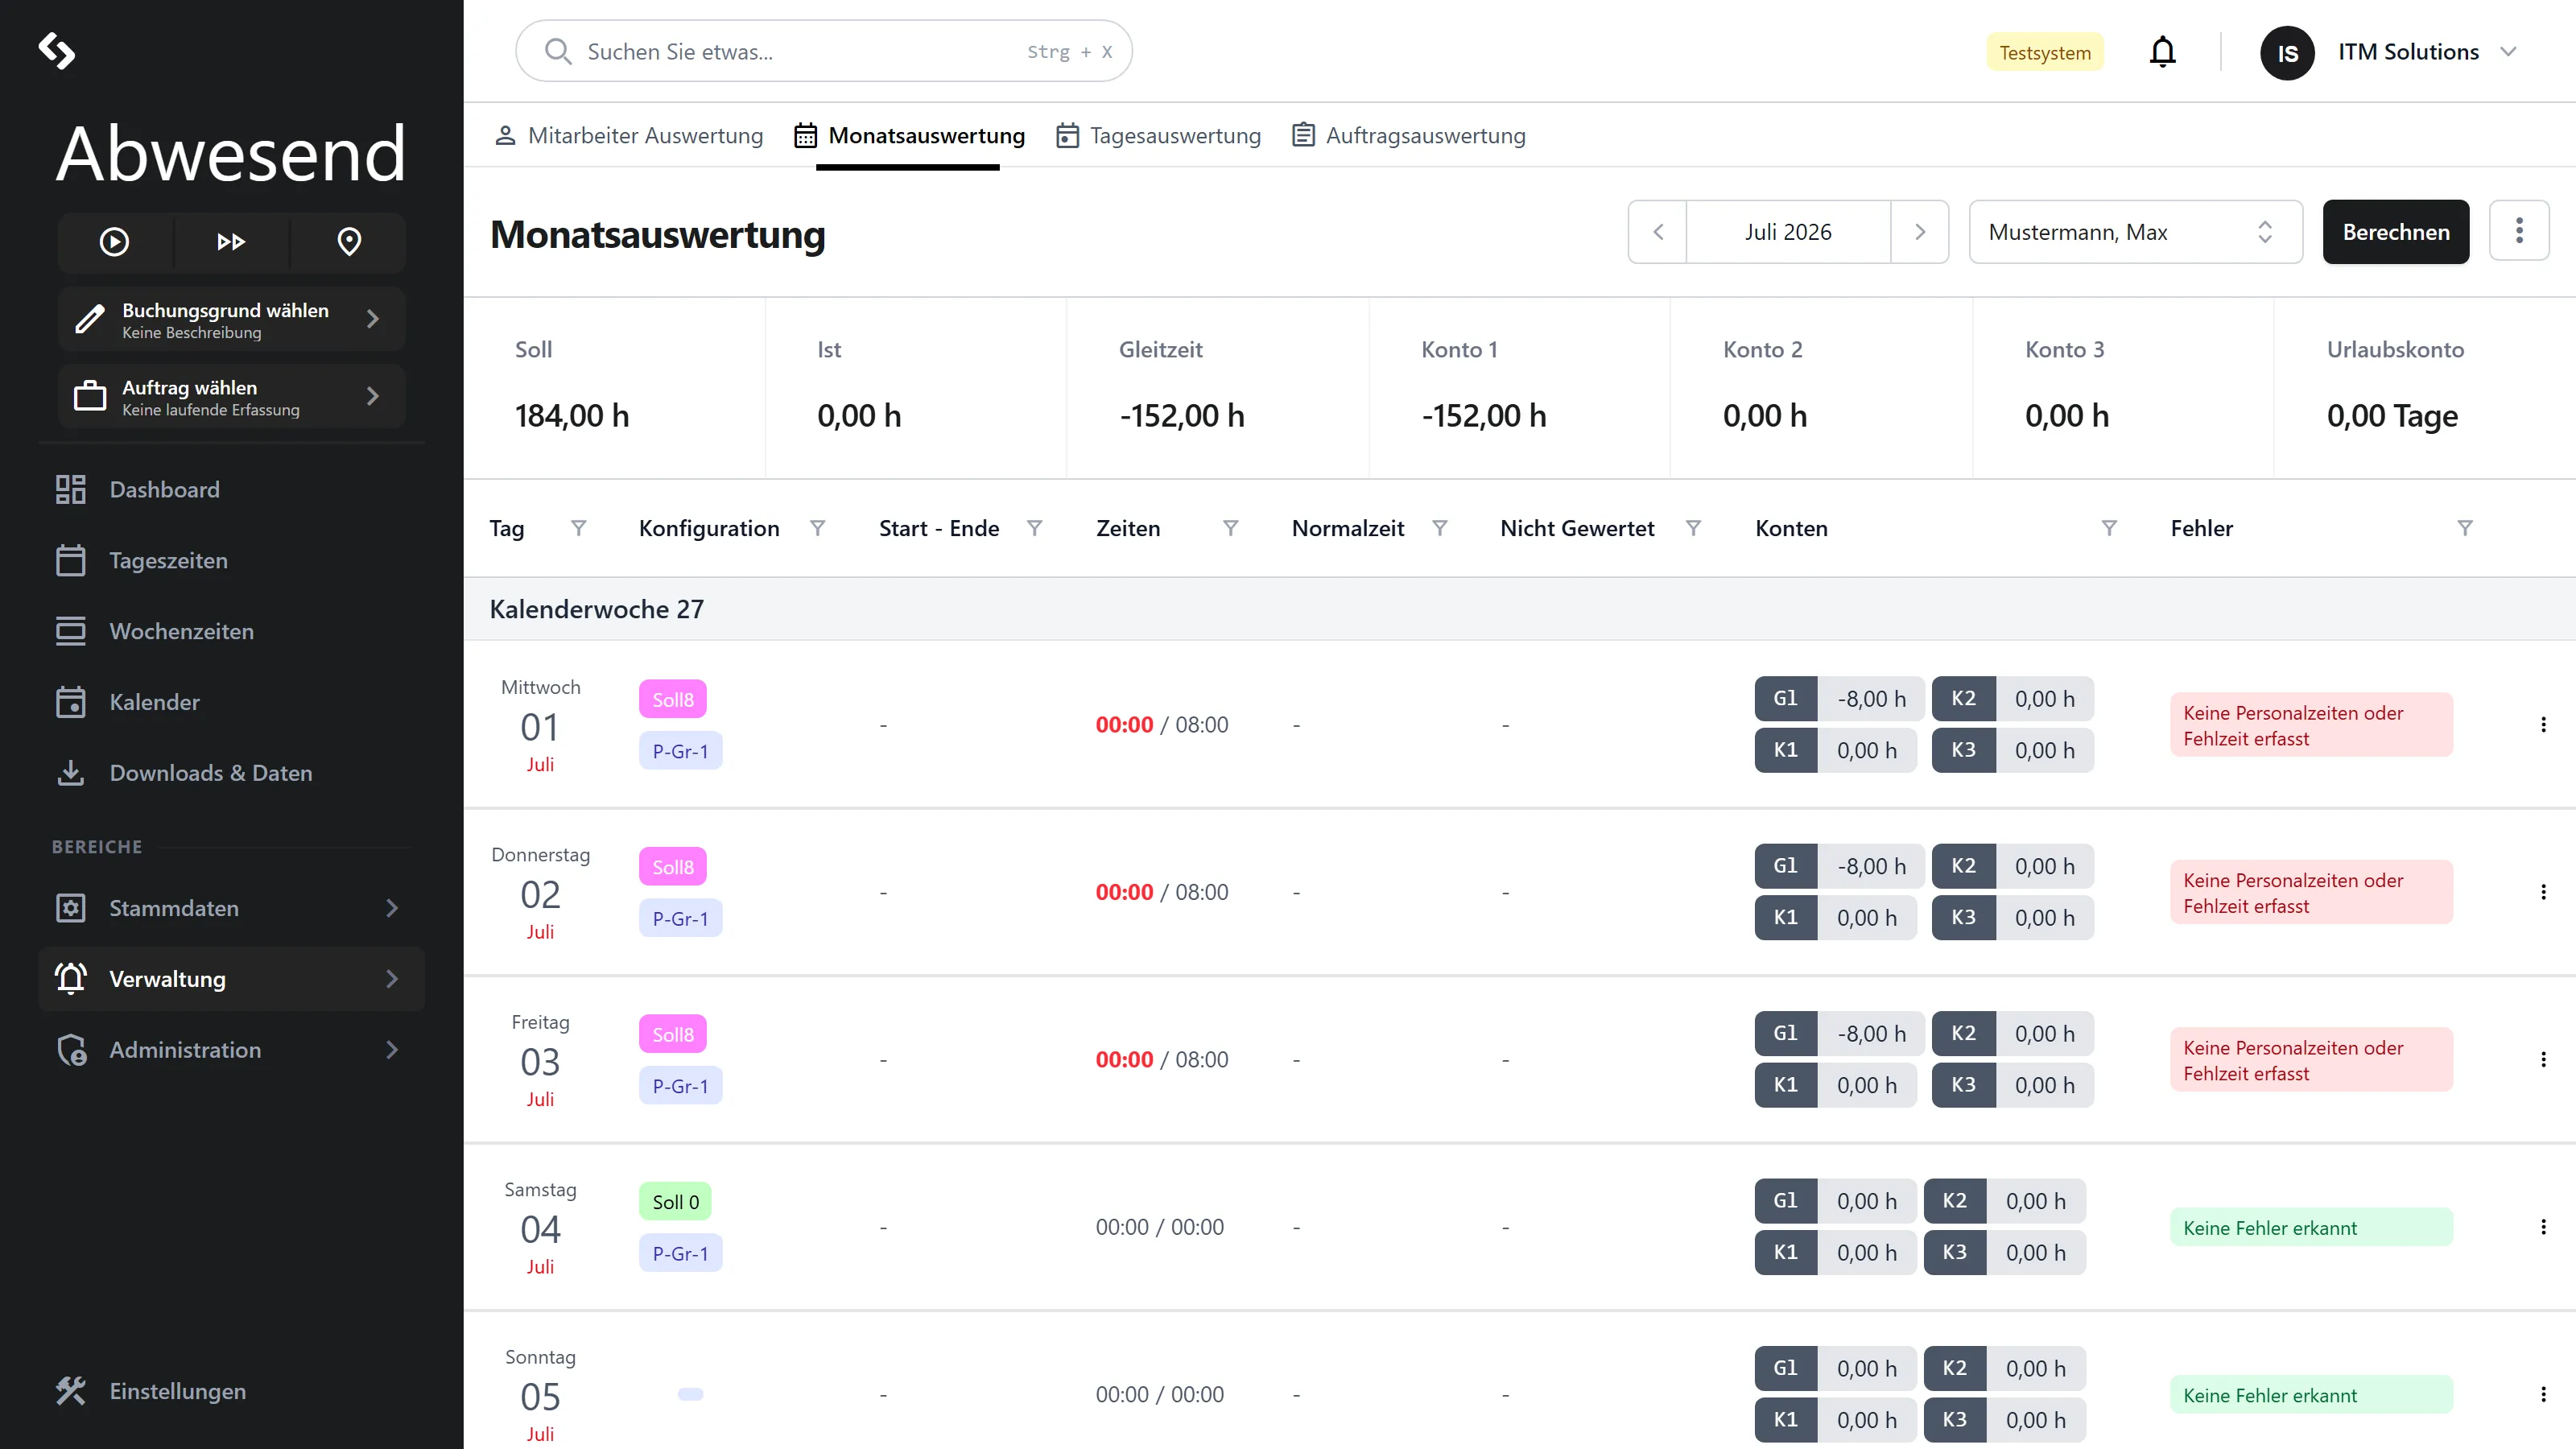Viewport: 2576px width, 1449px height.
Task: Start time tracking with the play icon
Action: (114, 241)
